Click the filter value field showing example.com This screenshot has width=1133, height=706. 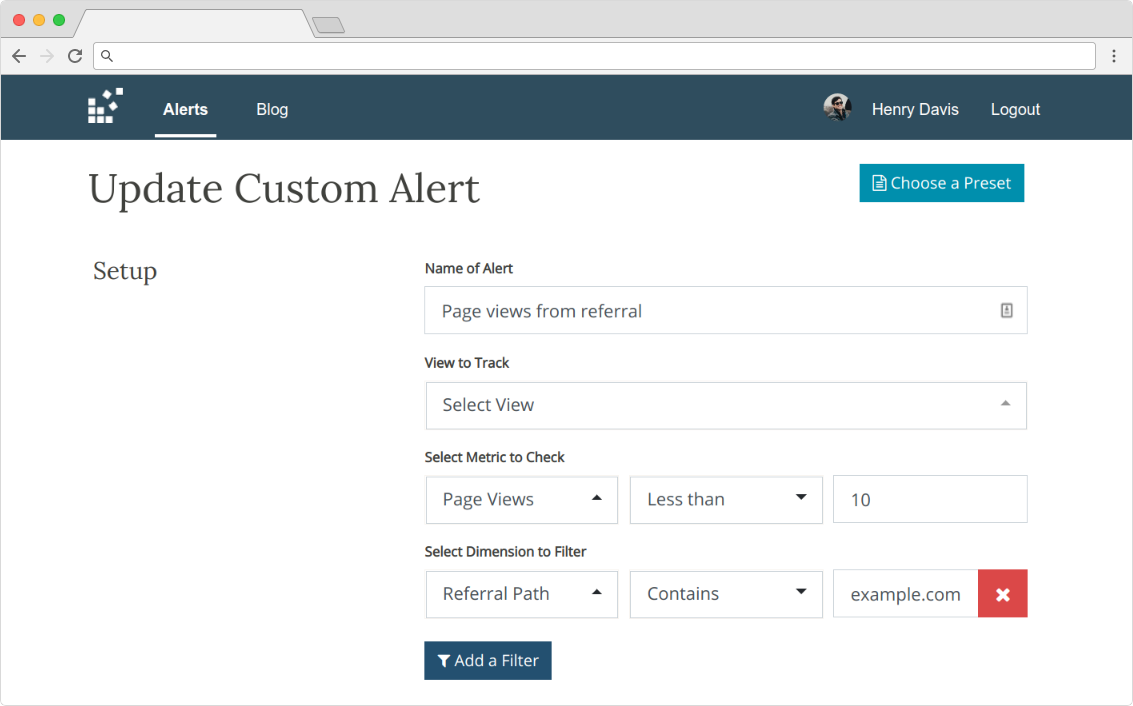point(905,594)
